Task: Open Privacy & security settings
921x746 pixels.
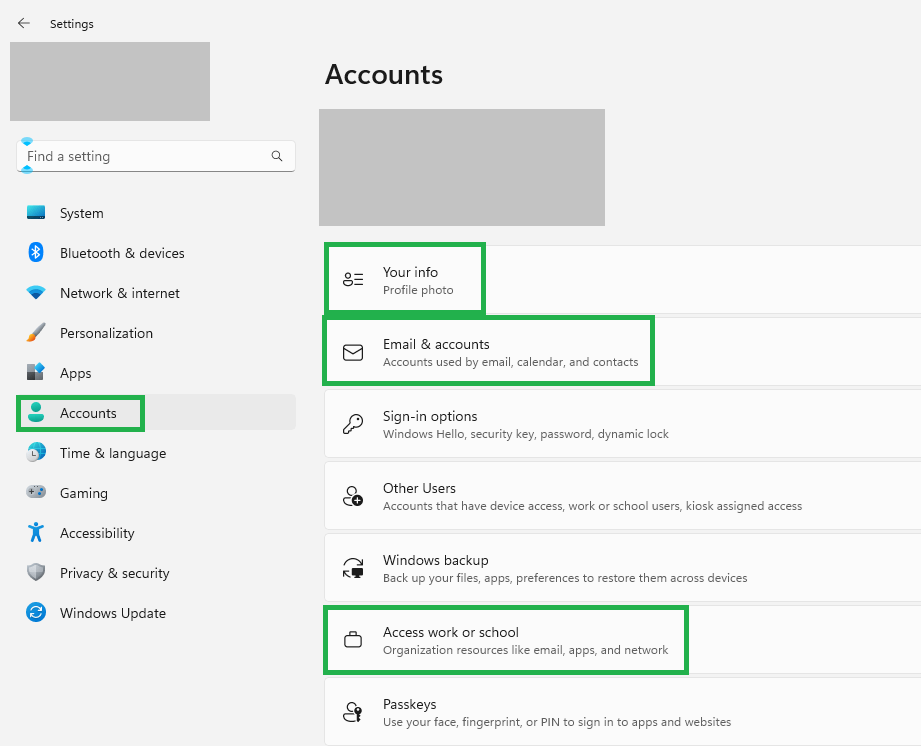Action: pos(156,572)
